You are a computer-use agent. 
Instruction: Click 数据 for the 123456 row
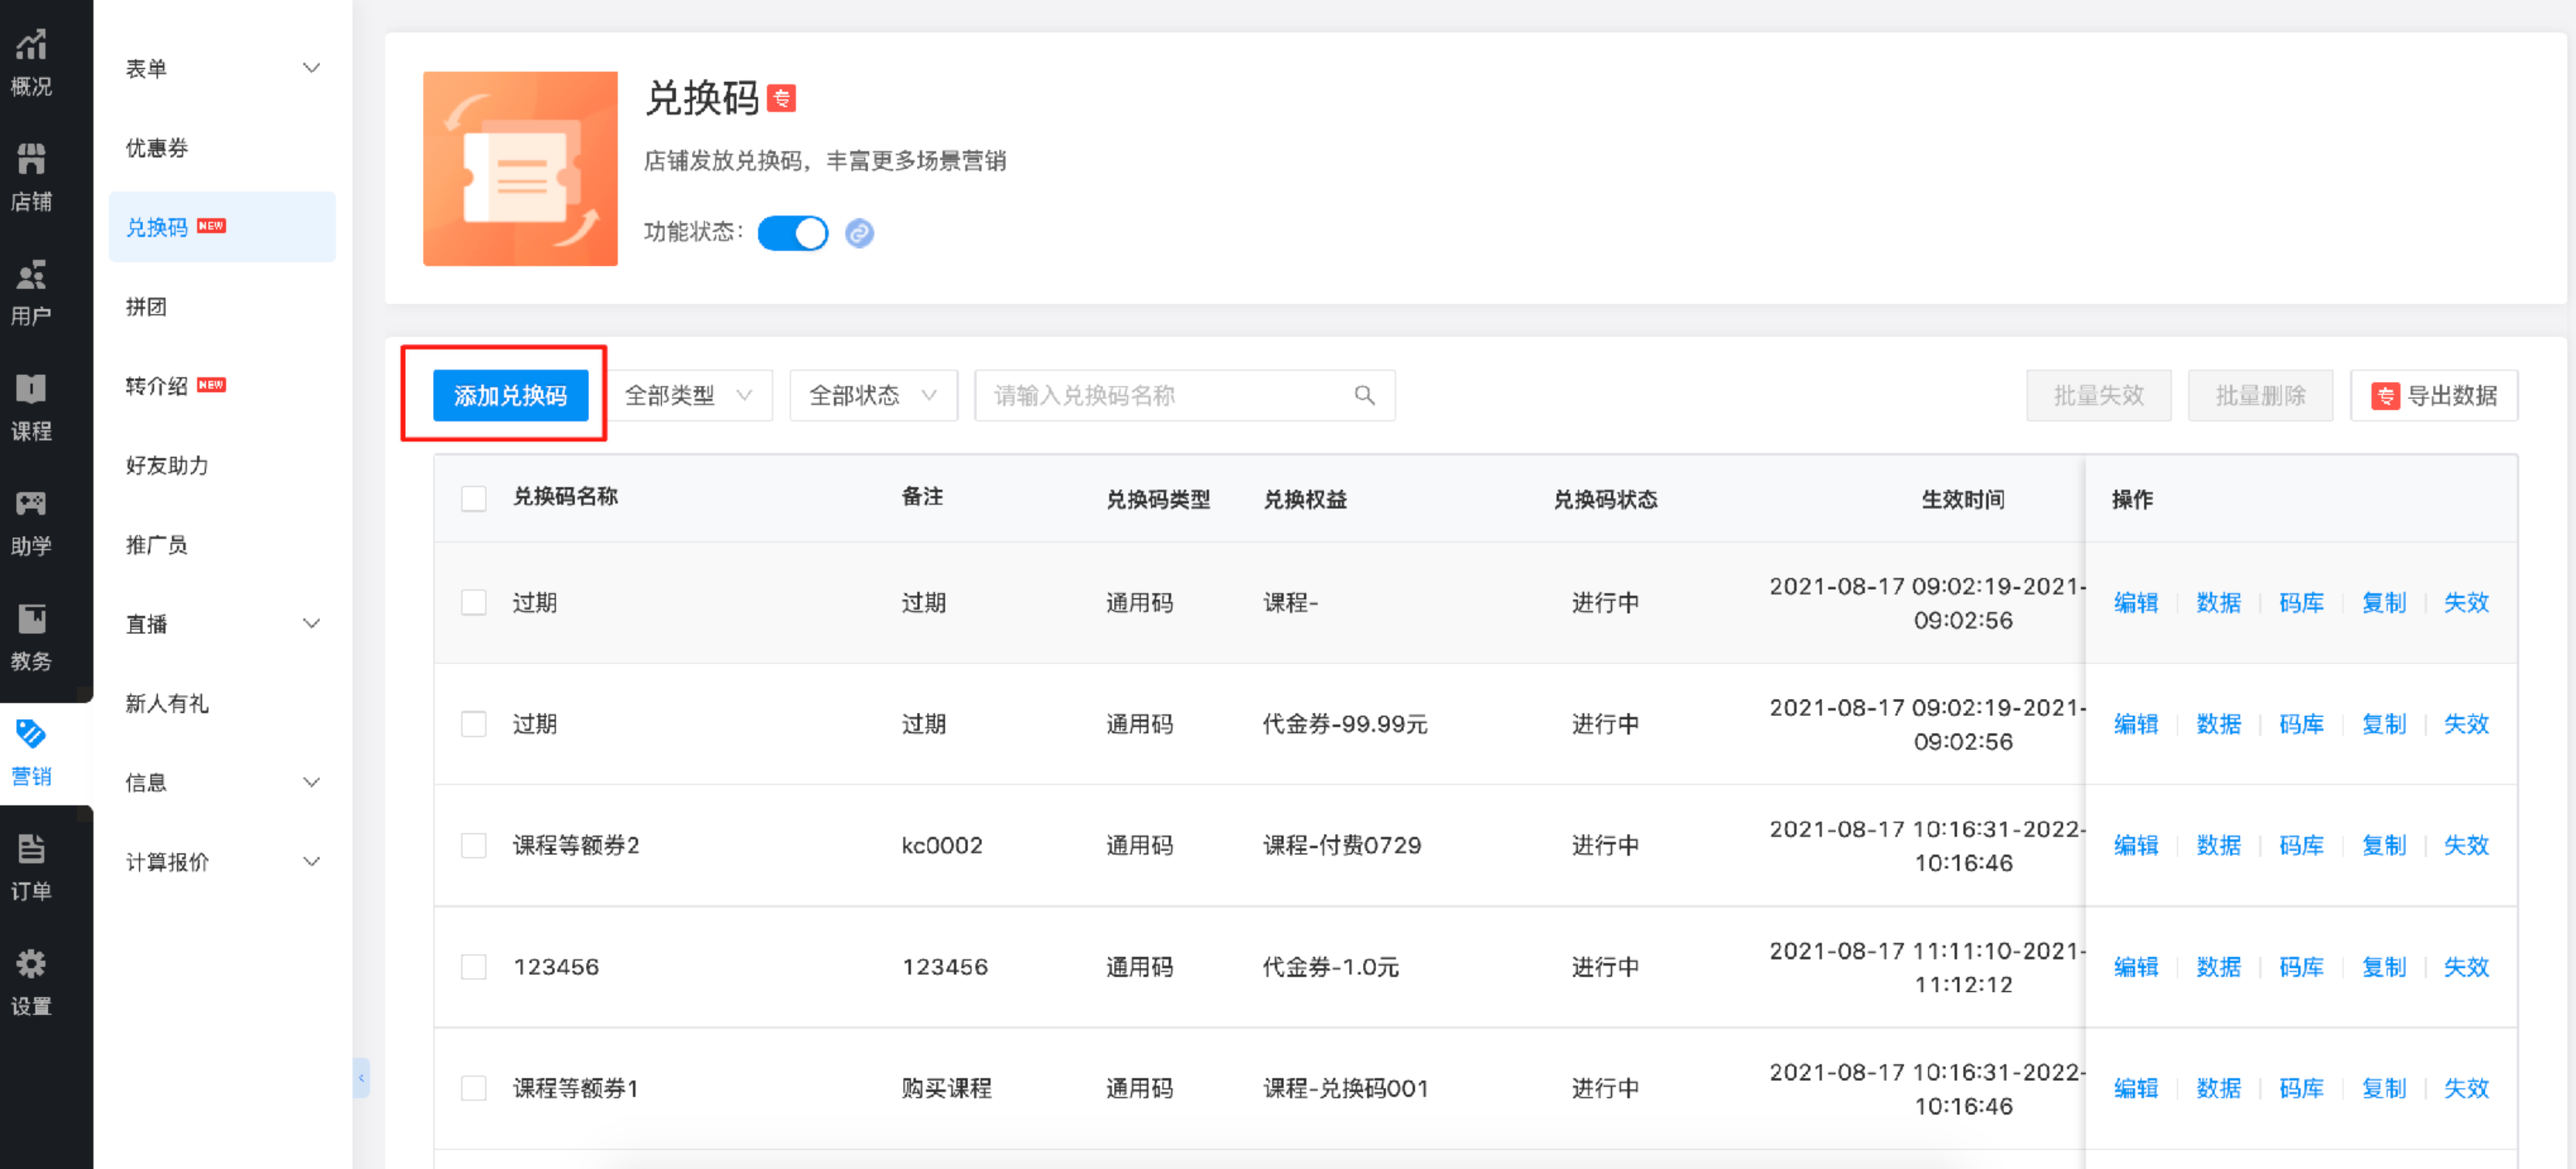coord(2218,967)
